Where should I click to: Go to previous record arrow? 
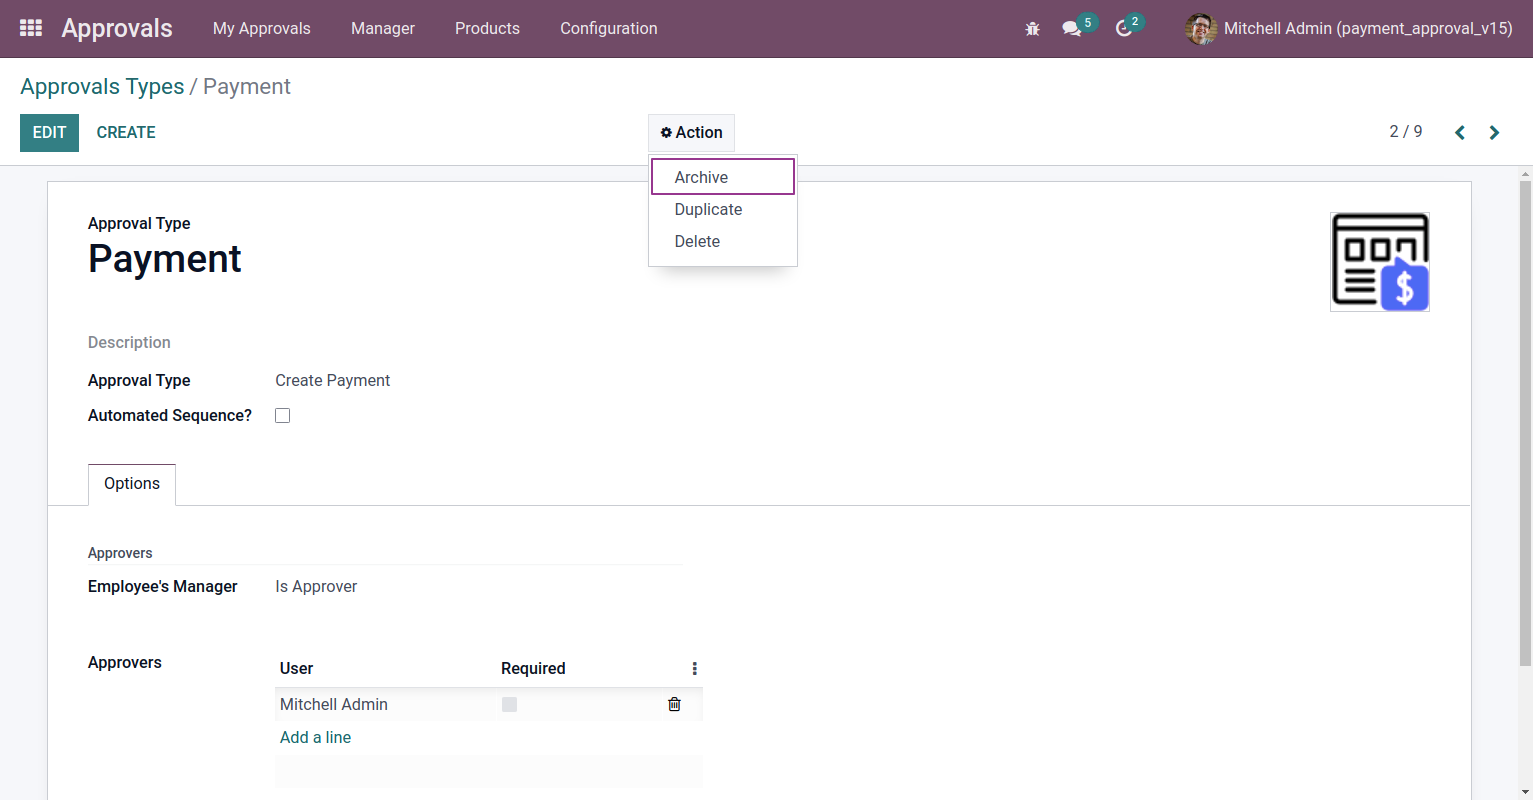tap(1460, 132)
